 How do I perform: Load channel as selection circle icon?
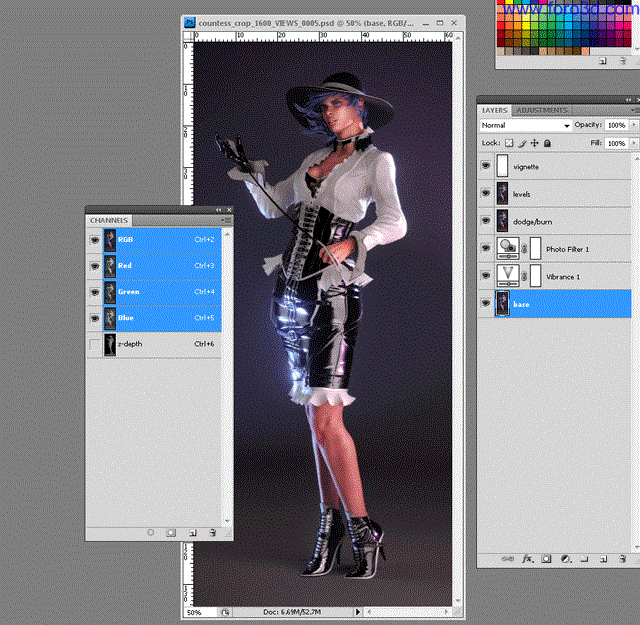point(151,532)
